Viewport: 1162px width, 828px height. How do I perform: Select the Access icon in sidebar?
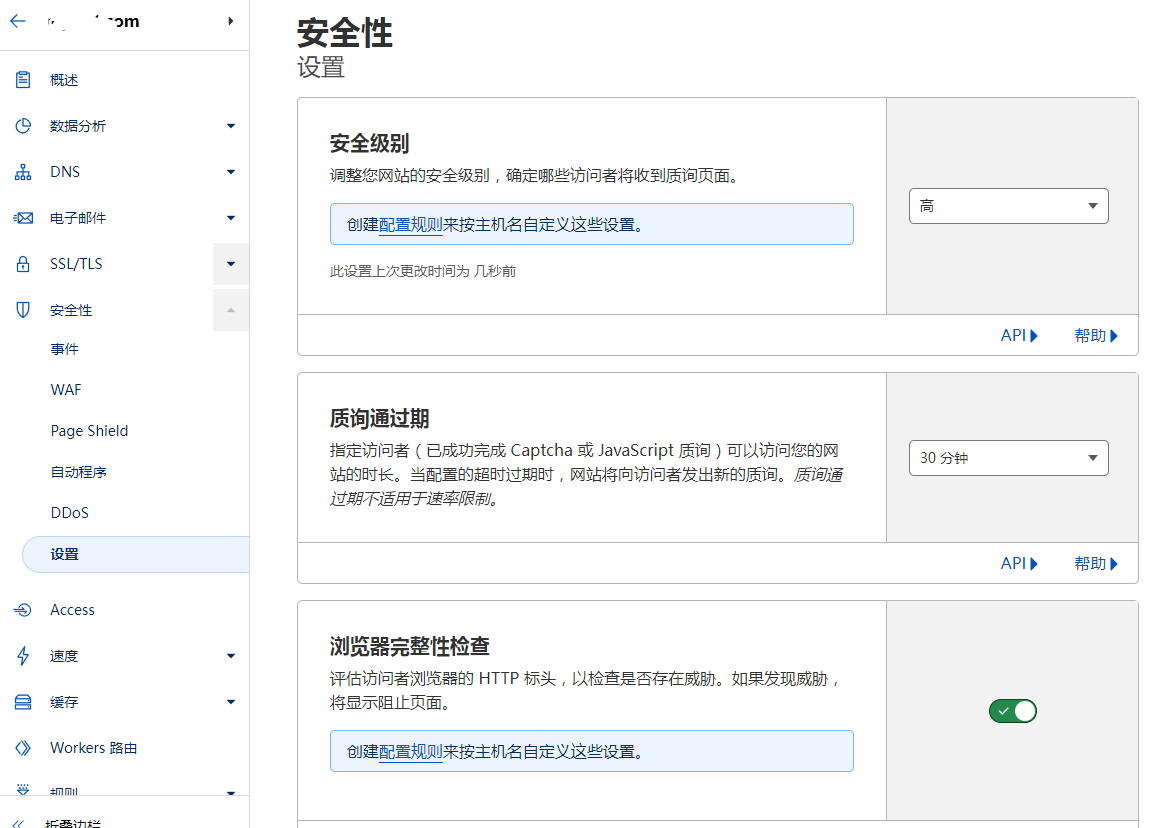(x=24, y=609)
